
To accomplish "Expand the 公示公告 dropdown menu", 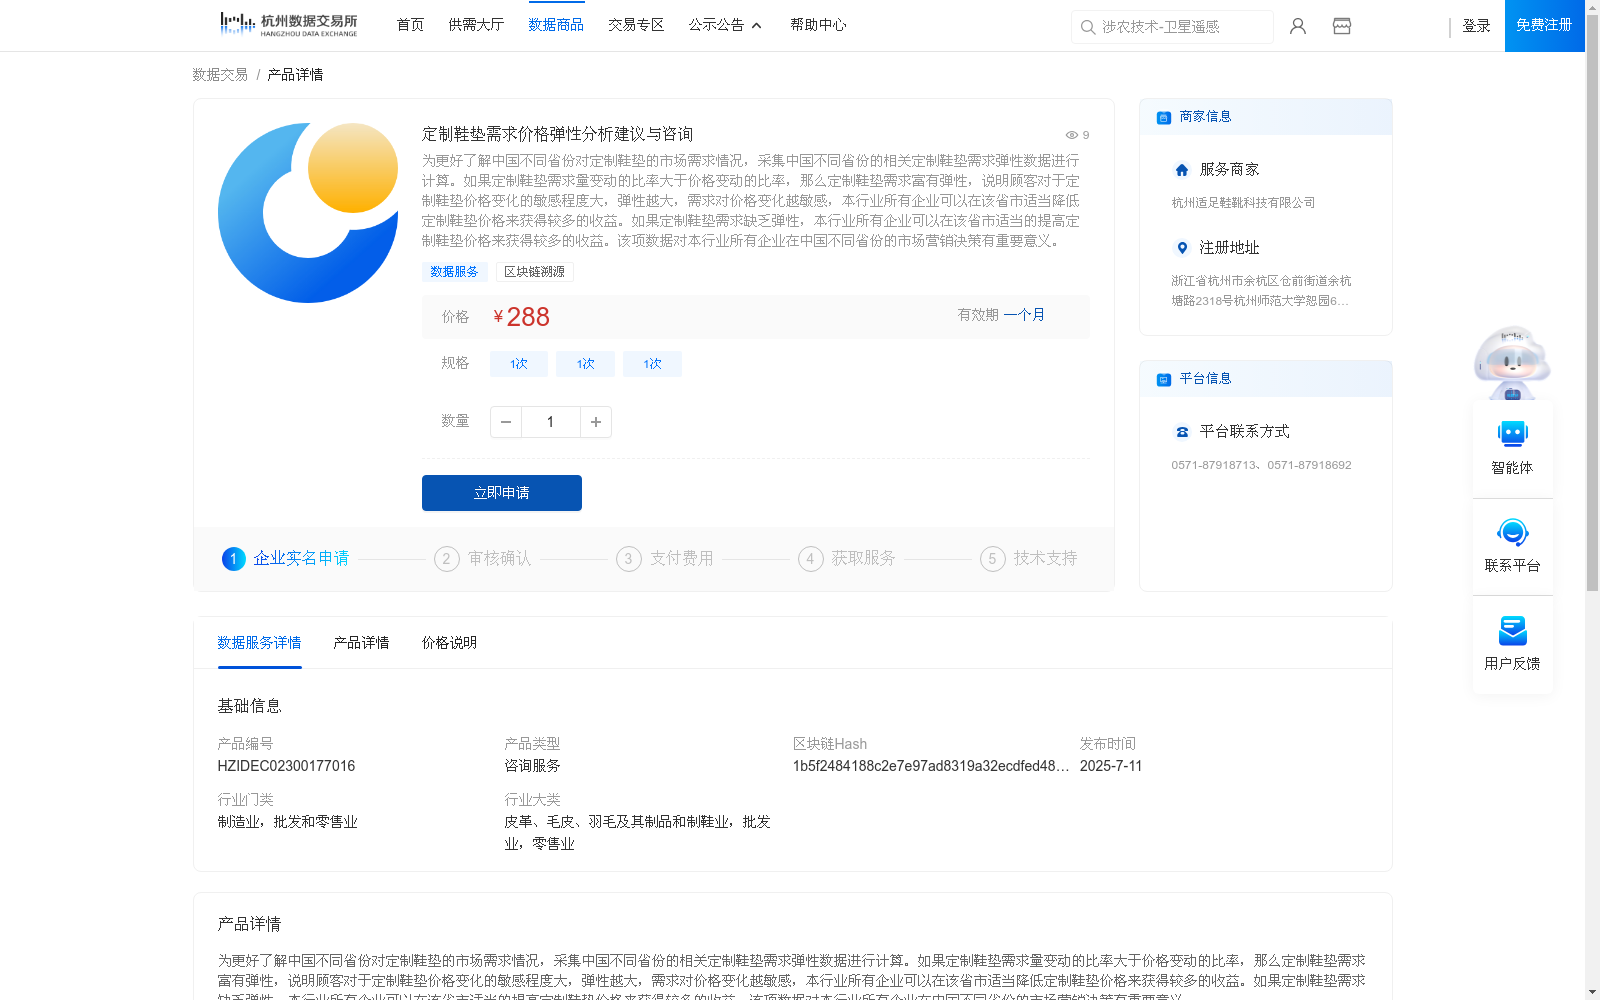I will click(x=725, y=25).
